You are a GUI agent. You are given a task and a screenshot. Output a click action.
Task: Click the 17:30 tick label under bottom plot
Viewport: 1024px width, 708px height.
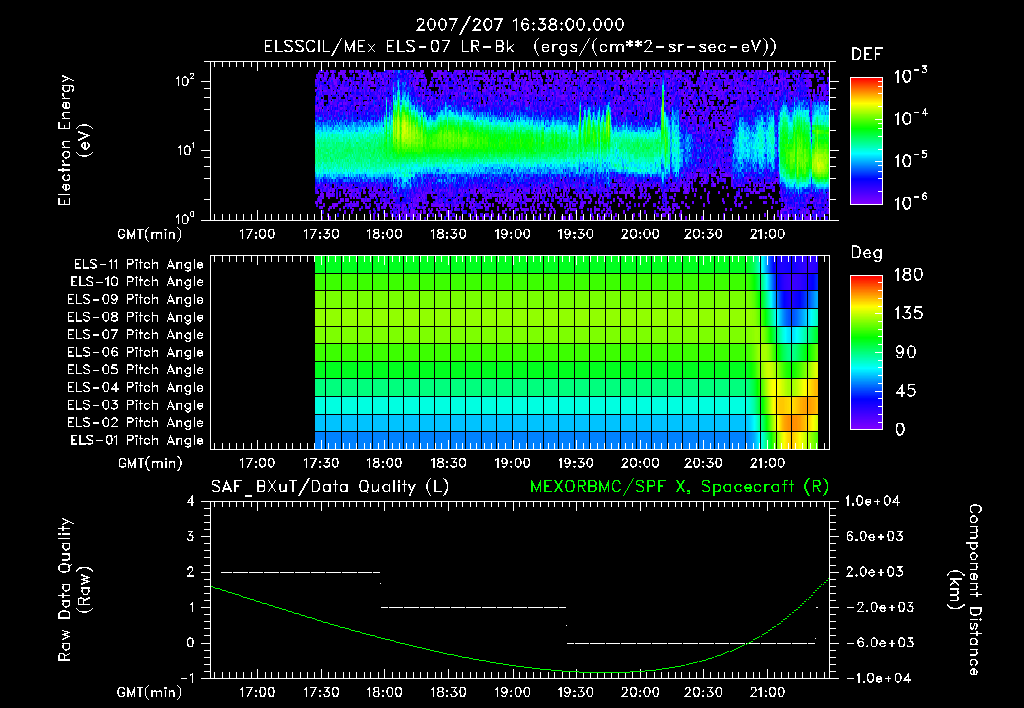tap(321, 692)
